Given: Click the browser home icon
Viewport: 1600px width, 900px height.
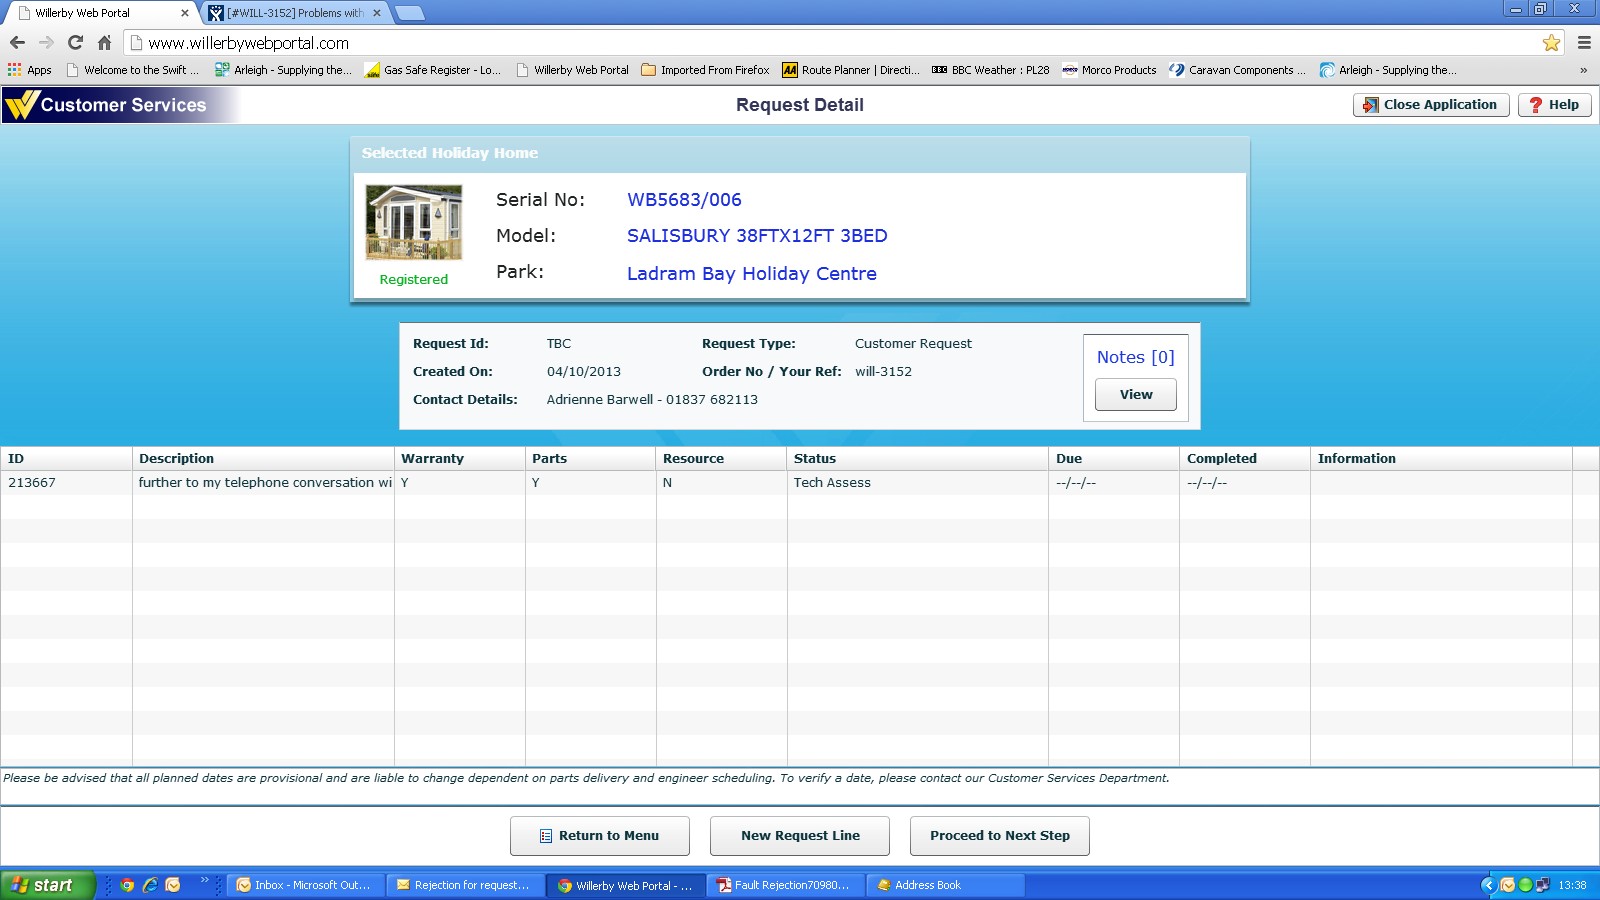Looking at the screenshot, I should coord(104,43).
